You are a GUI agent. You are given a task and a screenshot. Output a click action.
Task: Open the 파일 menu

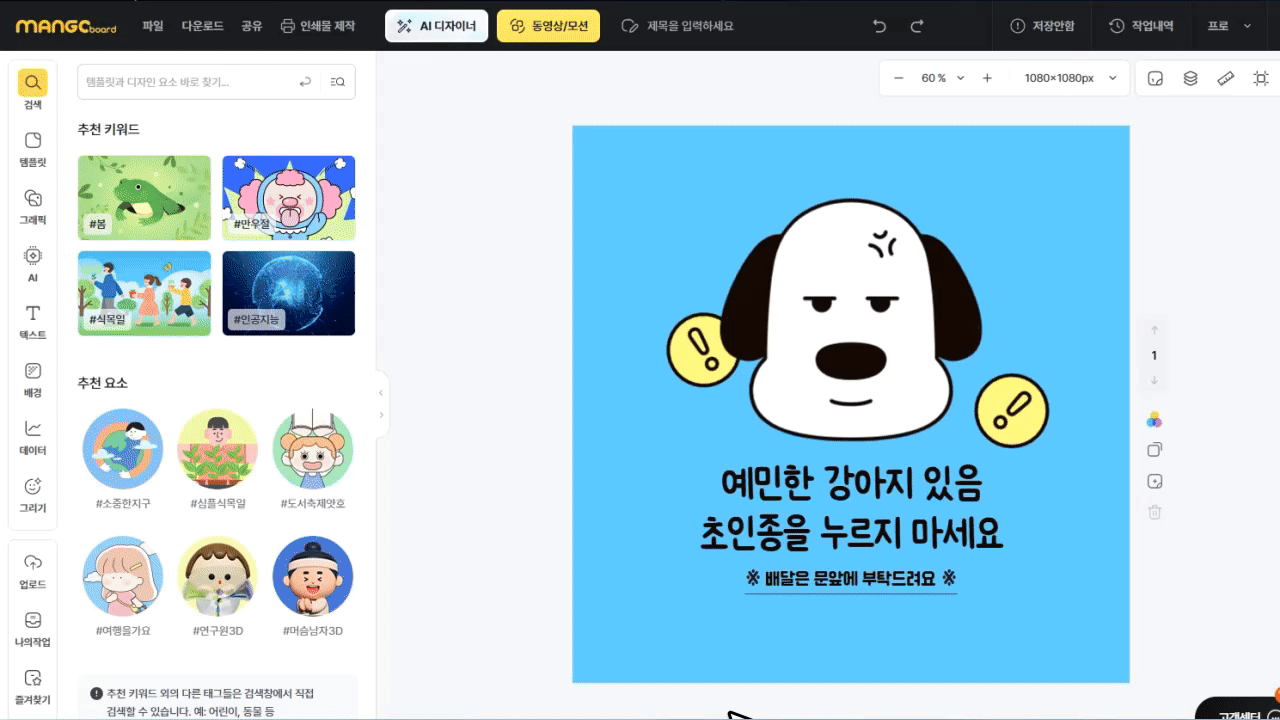[153, 26]
